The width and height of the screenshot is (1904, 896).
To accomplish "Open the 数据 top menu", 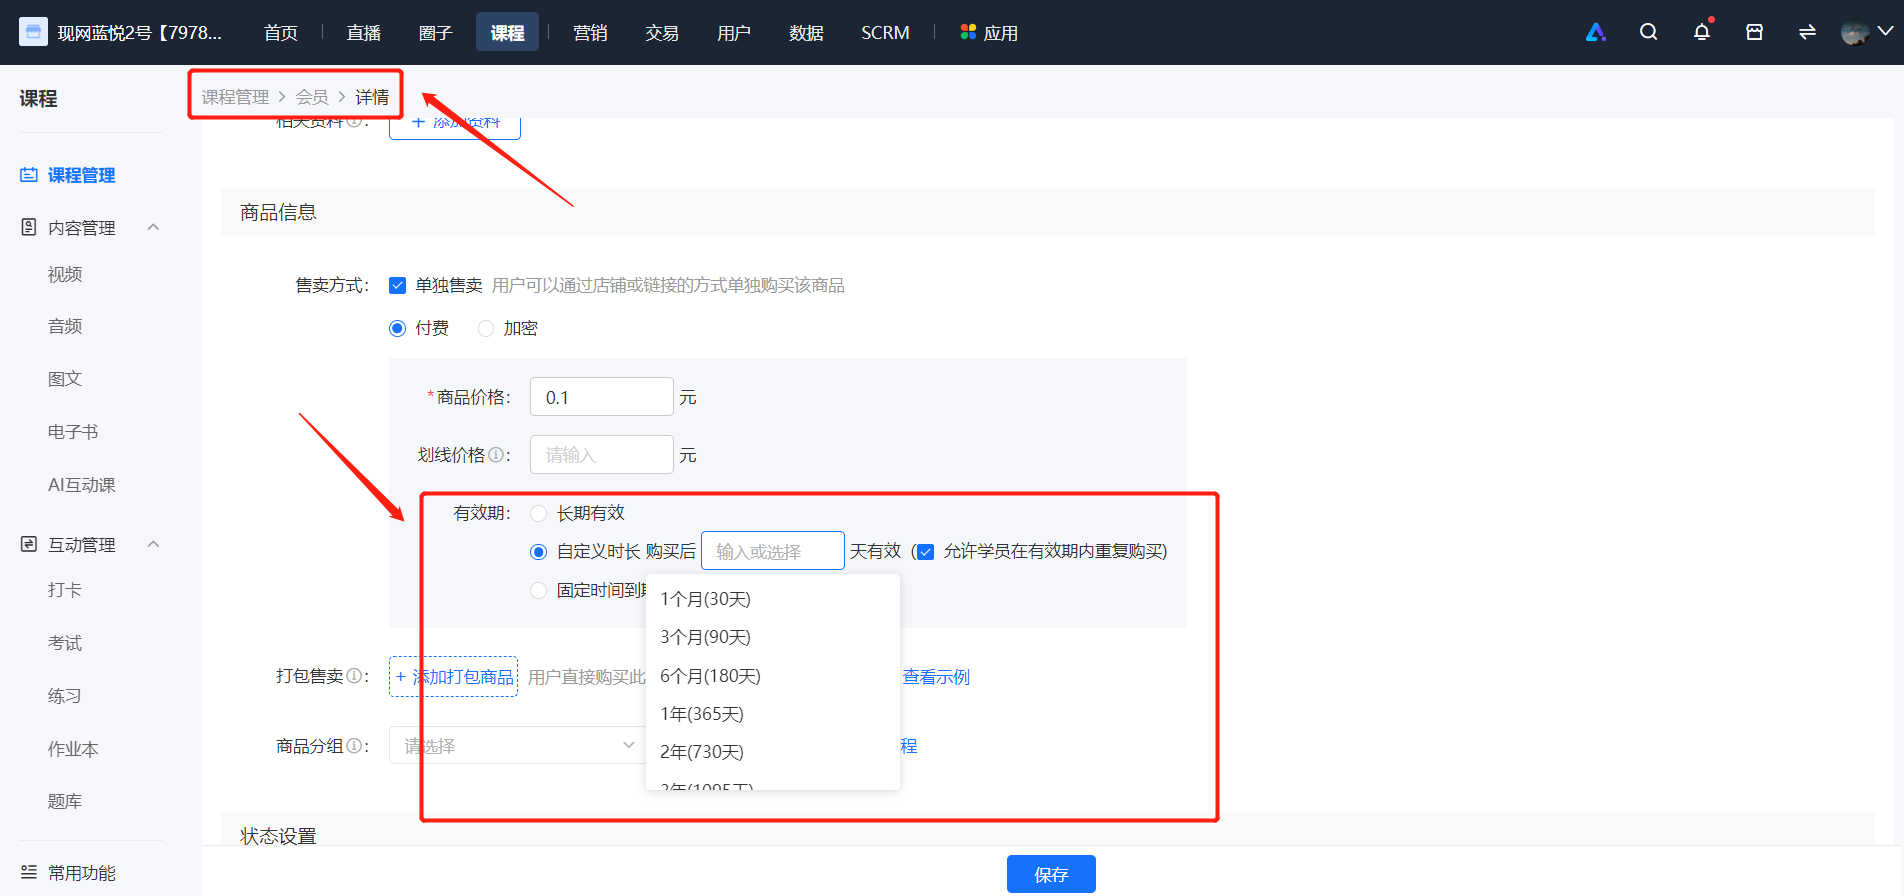I will pos(806,33).
